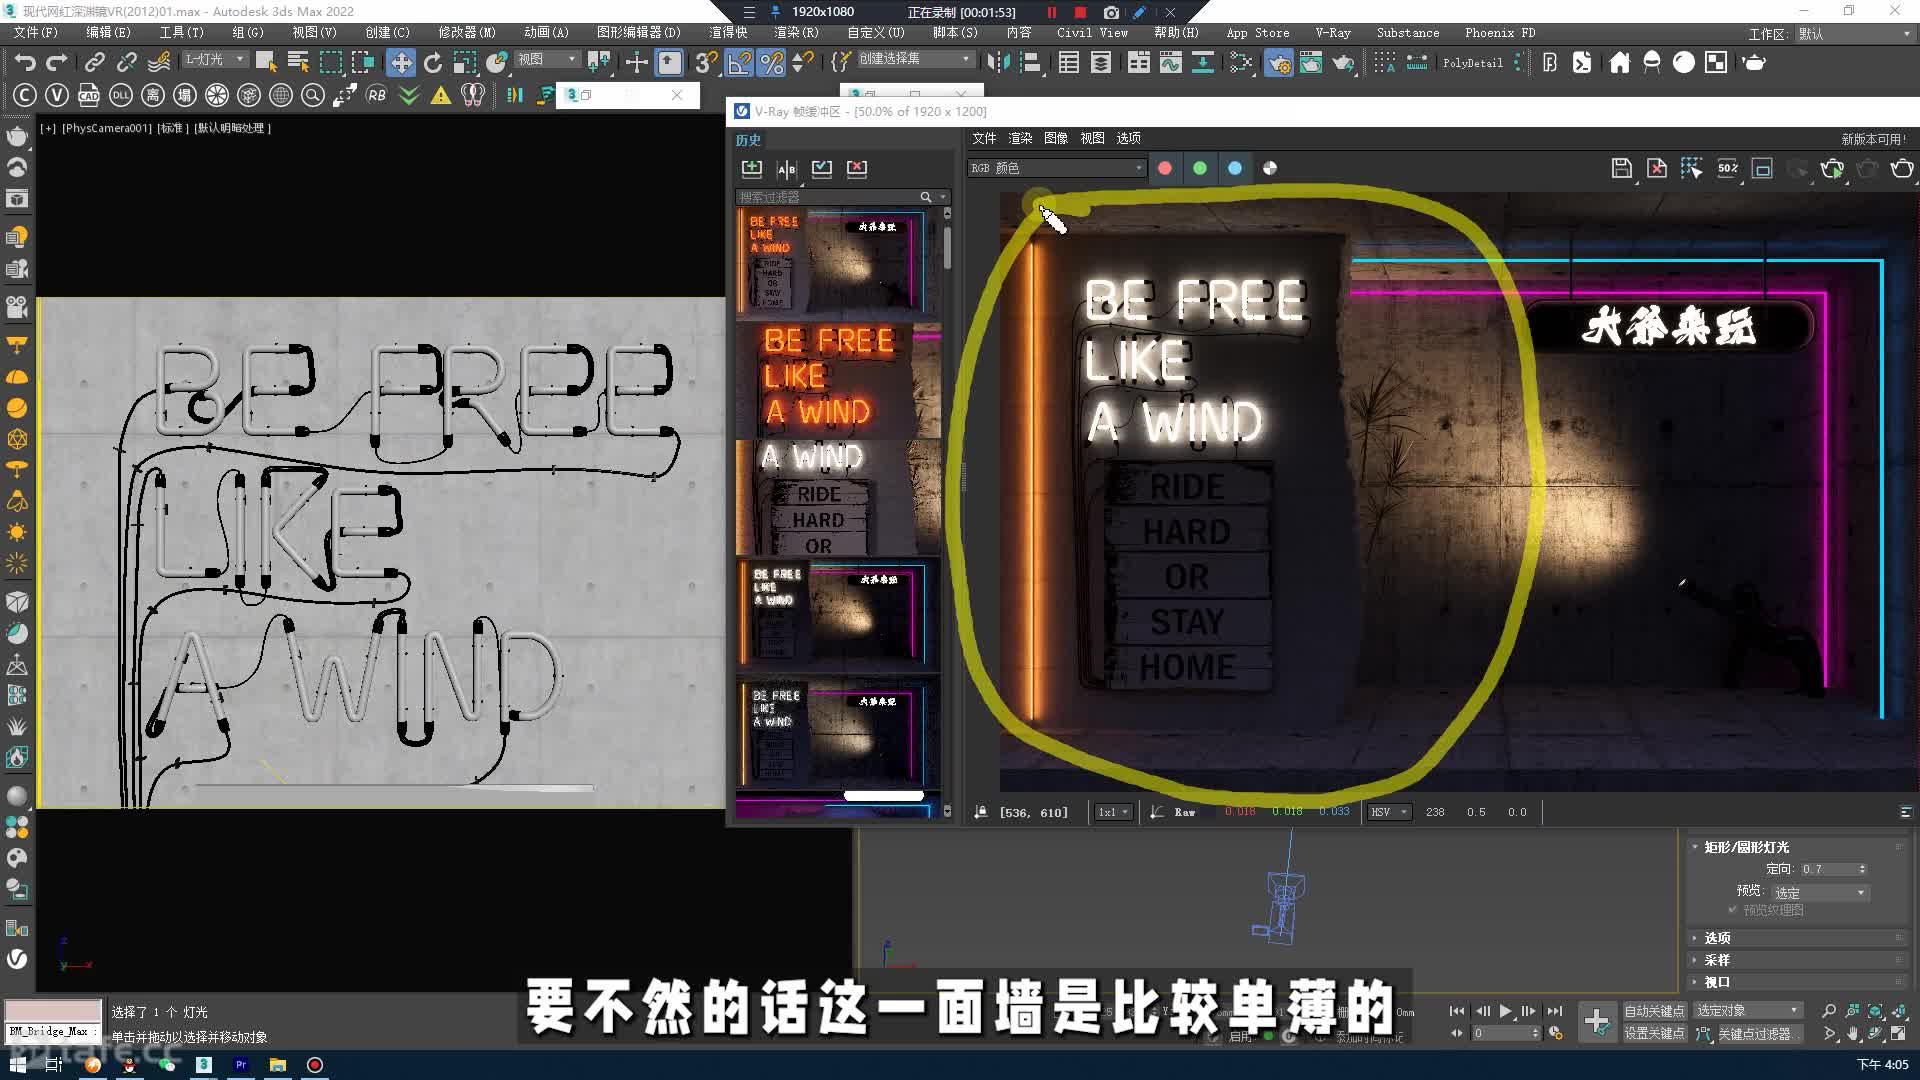Select the Link tool in main toolbar
1920x1080 pixels.
[94, 62]
